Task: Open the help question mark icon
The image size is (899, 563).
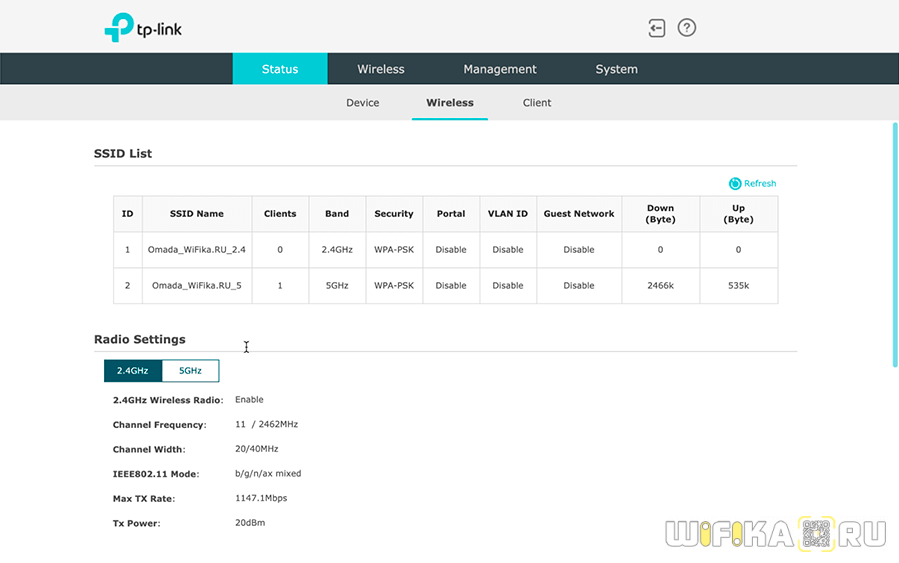Action: tap(687, 28)
